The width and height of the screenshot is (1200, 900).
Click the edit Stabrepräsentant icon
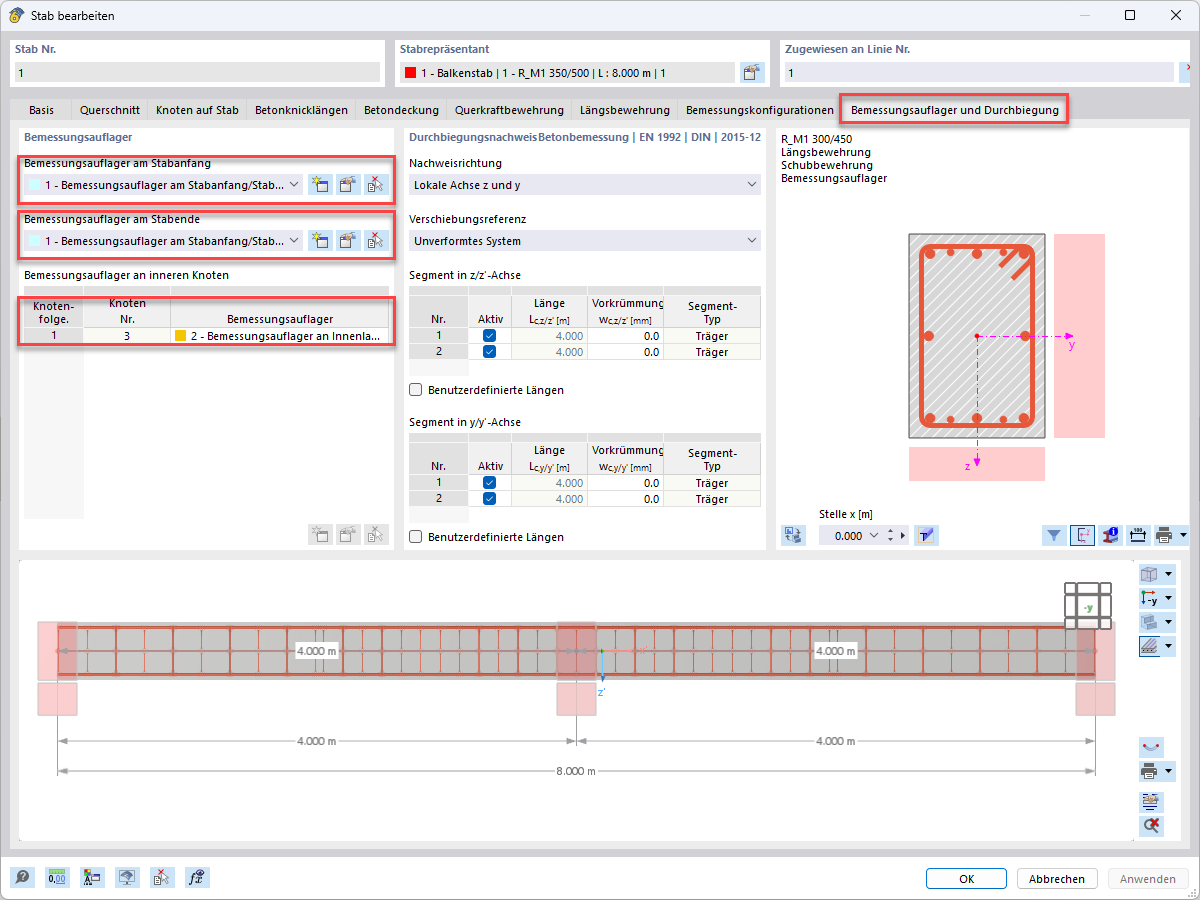point(752,72)
